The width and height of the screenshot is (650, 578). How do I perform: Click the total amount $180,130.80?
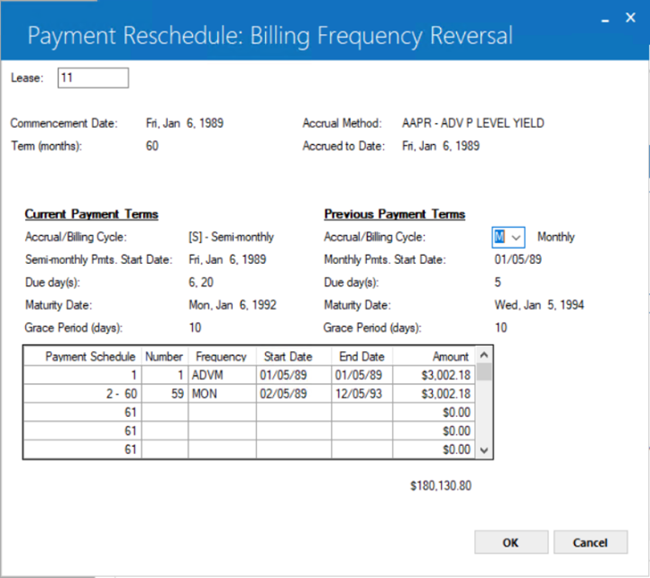pyautogui.click(x=441, y=486)
